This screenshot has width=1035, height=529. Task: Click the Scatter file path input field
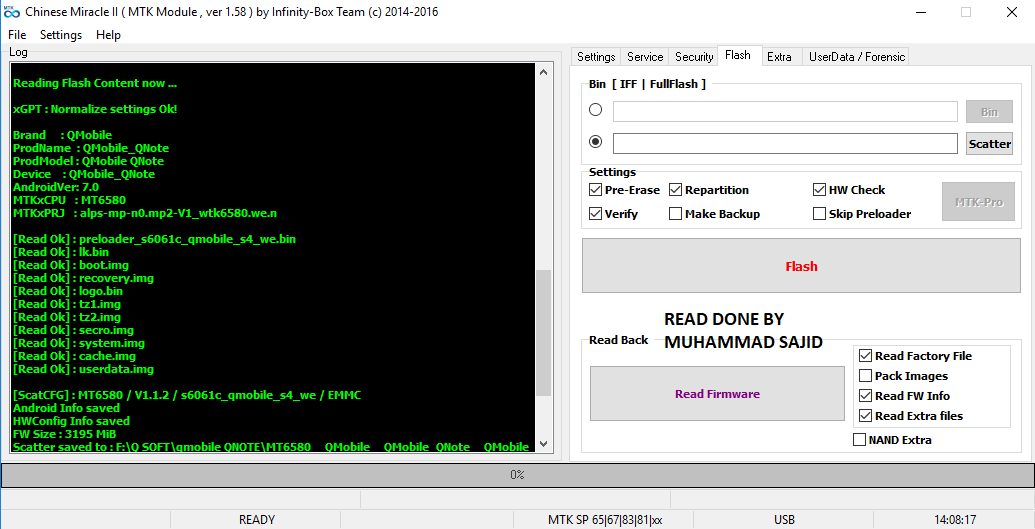click(785, 143)
